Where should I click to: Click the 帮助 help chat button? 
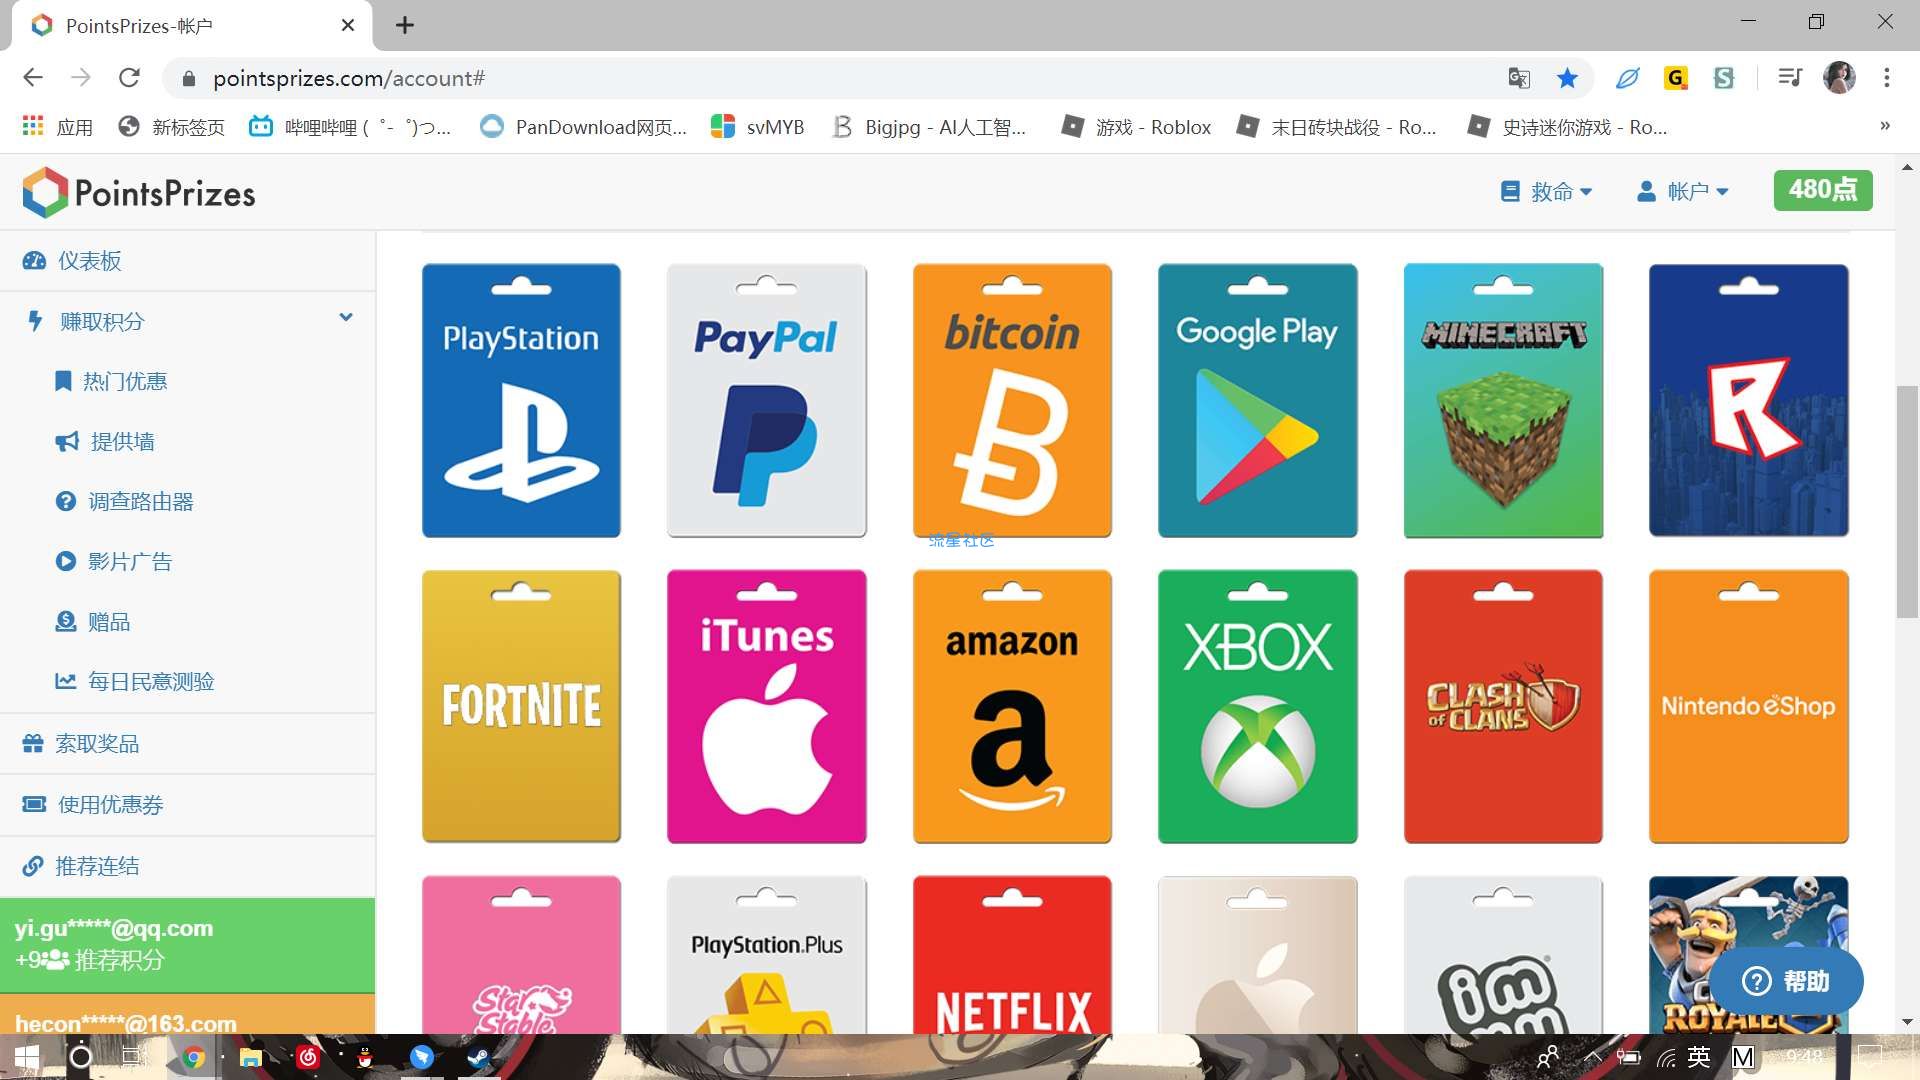coord(1786,981)
